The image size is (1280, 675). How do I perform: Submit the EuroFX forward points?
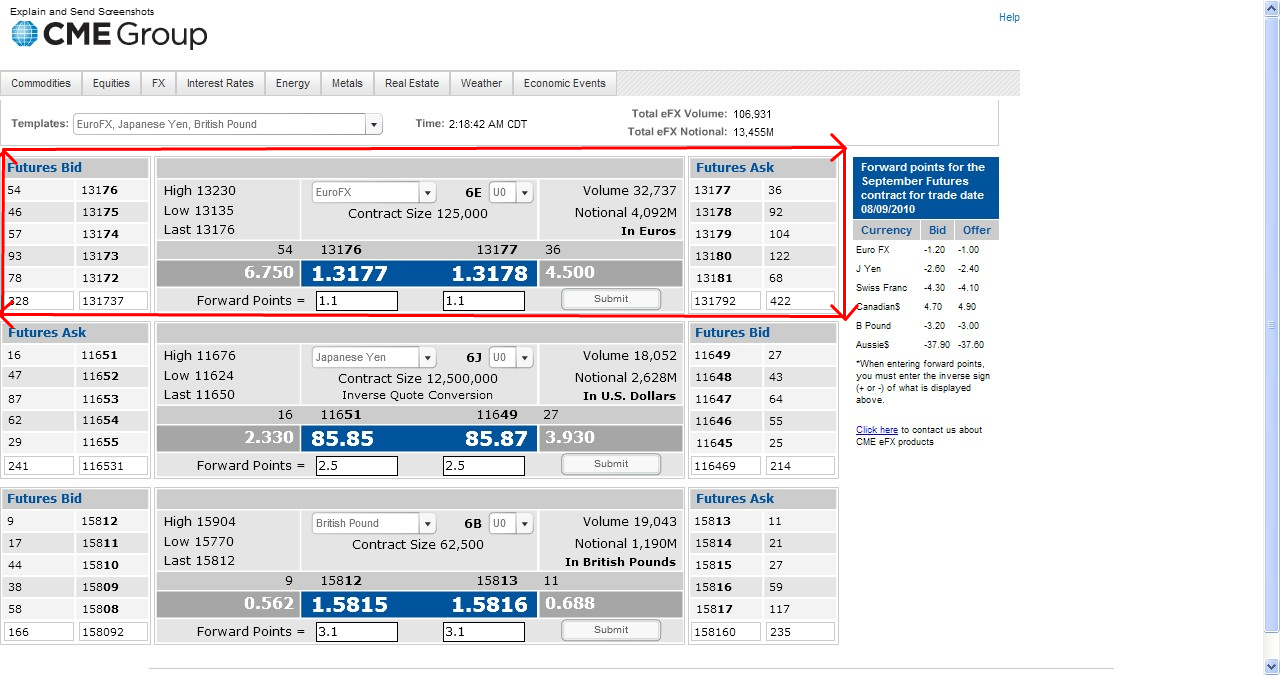click(611, 299)
